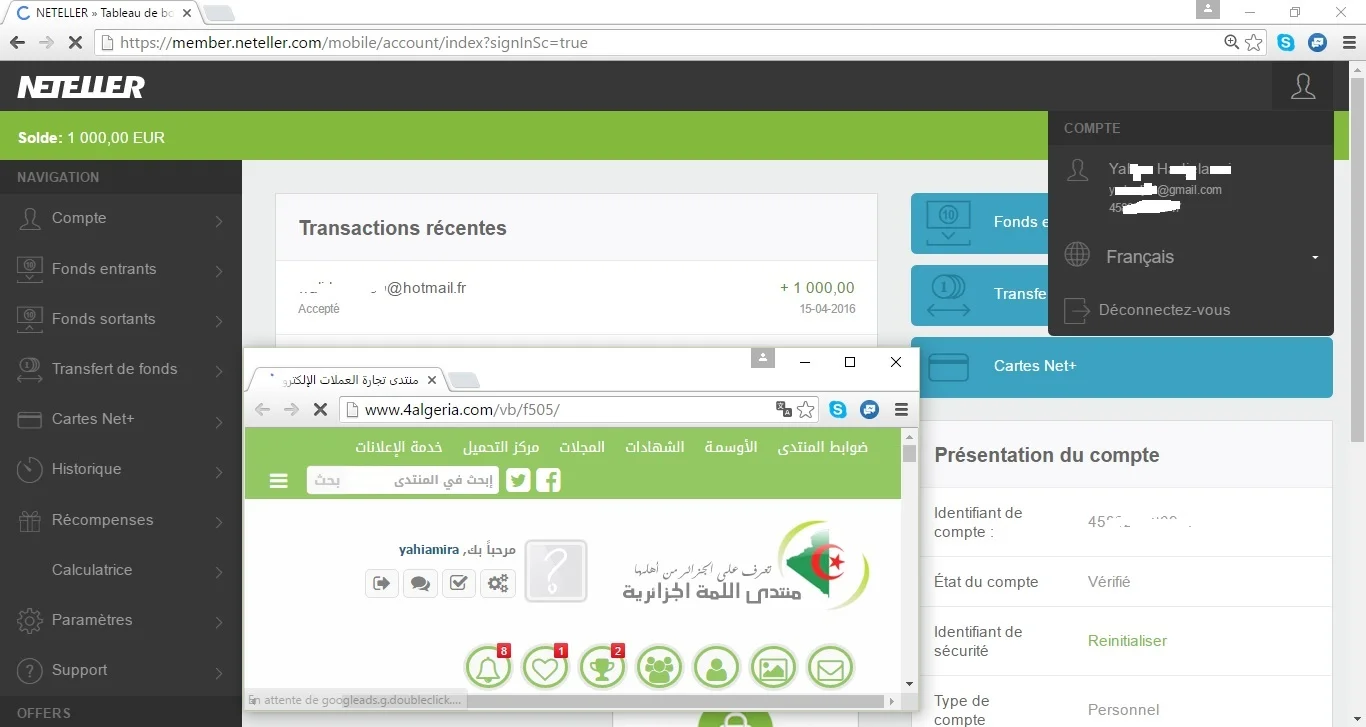
Task: Click the forum Twitter icon
Action: point(518,481)
